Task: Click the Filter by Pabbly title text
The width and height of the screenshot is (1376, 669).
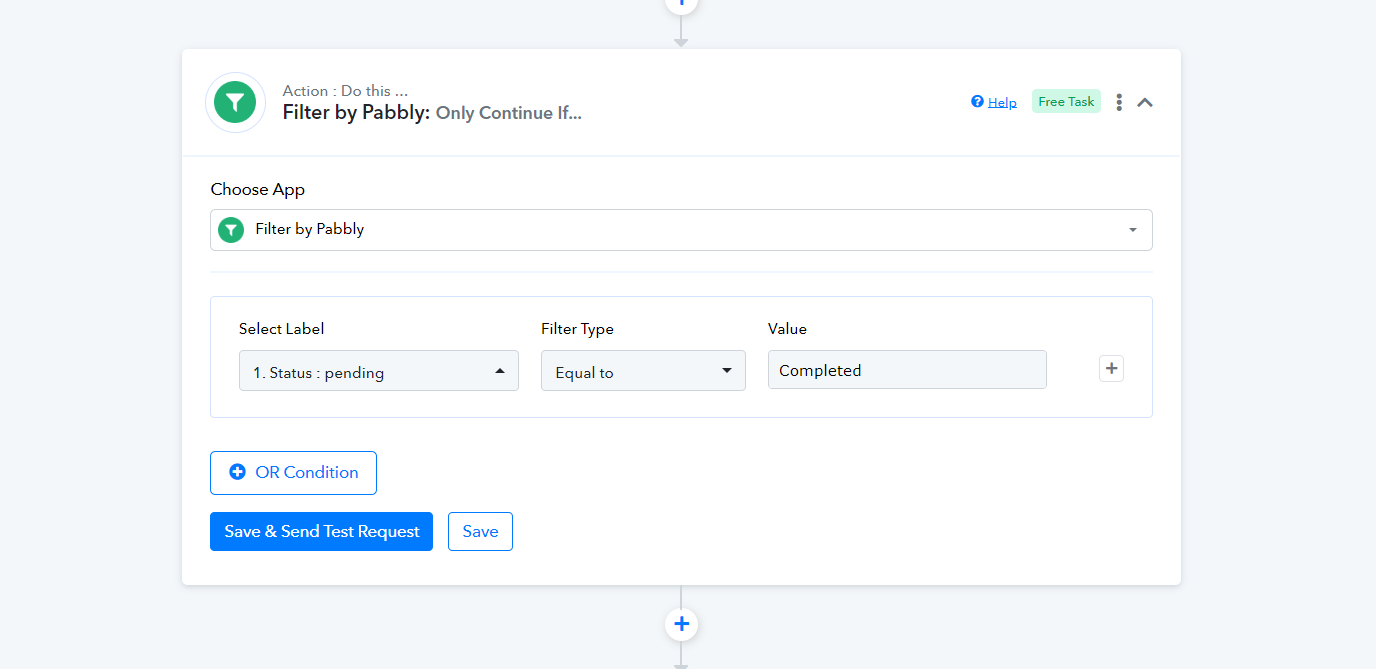Action: (x=356, y=113)
